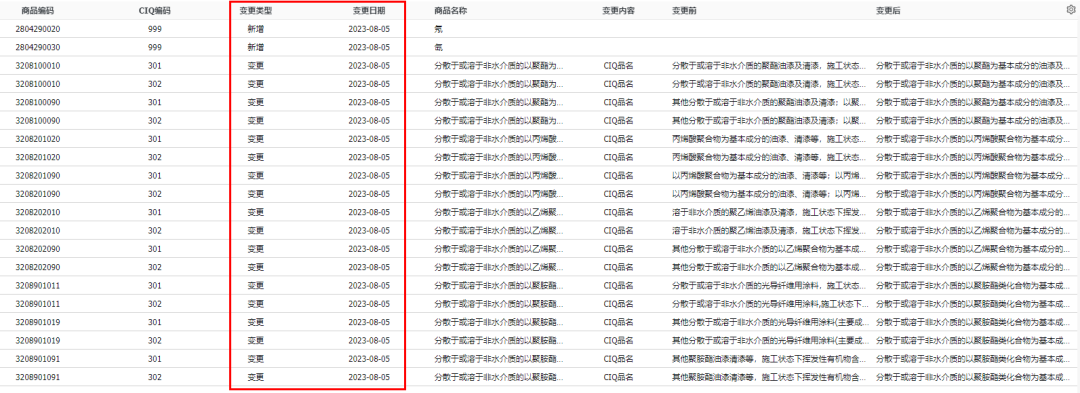The image size is (1080, 393).
Task: Click 变更前 text in row 3208201020 CIQ 301
Action: [x=768, y=139]
